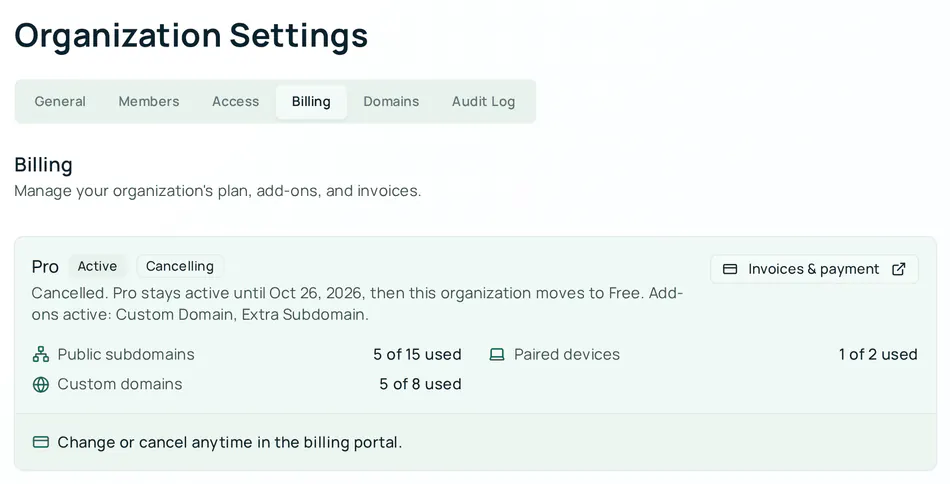Switch to the Members tab
Viewport: 950px width, 484px height.
[149, 102]
